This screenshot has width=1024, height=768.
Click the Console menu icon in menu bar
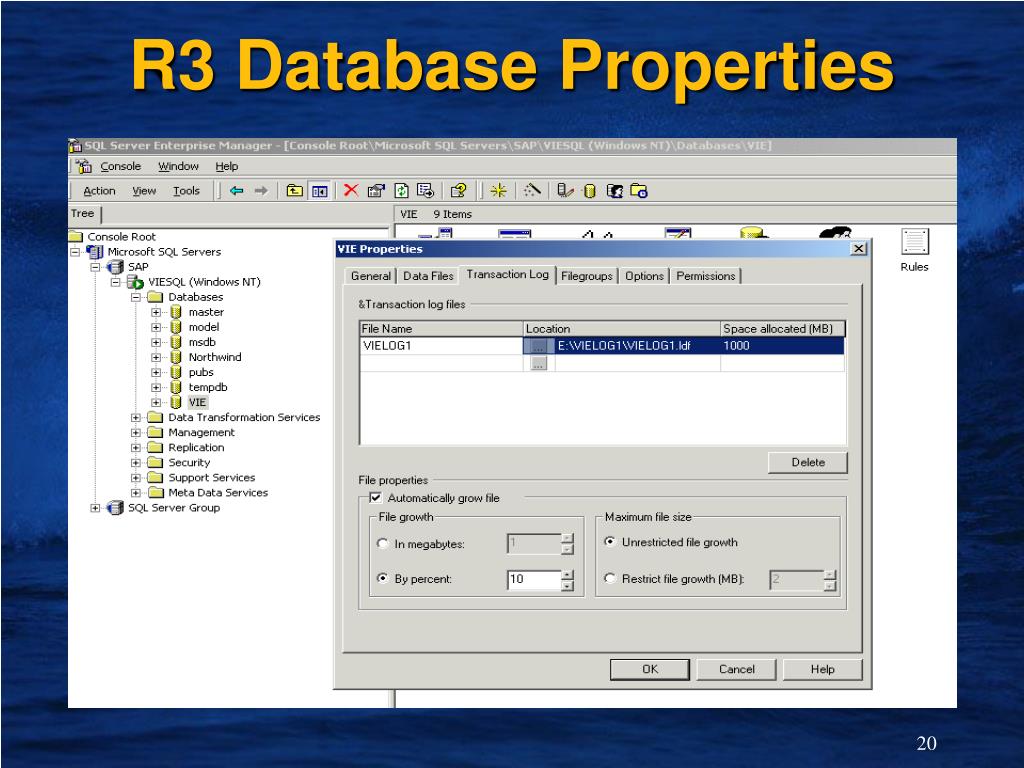(84, 166)
